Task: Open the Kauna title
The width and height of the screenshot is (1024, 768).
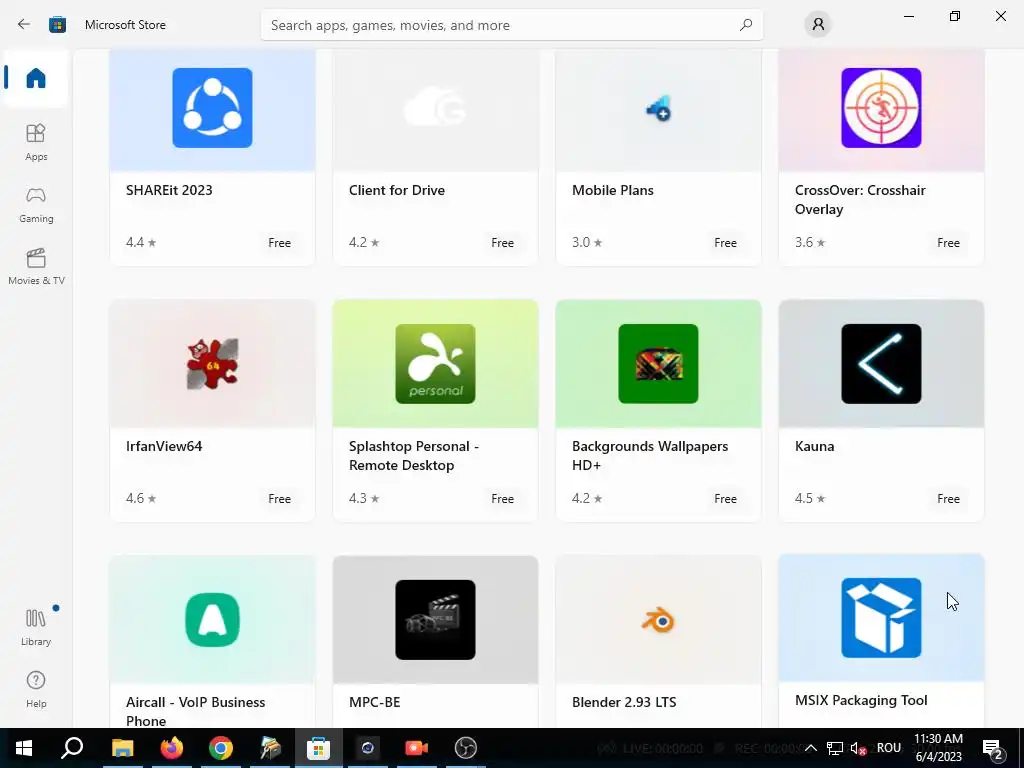Action: click(x=814, y=446)
